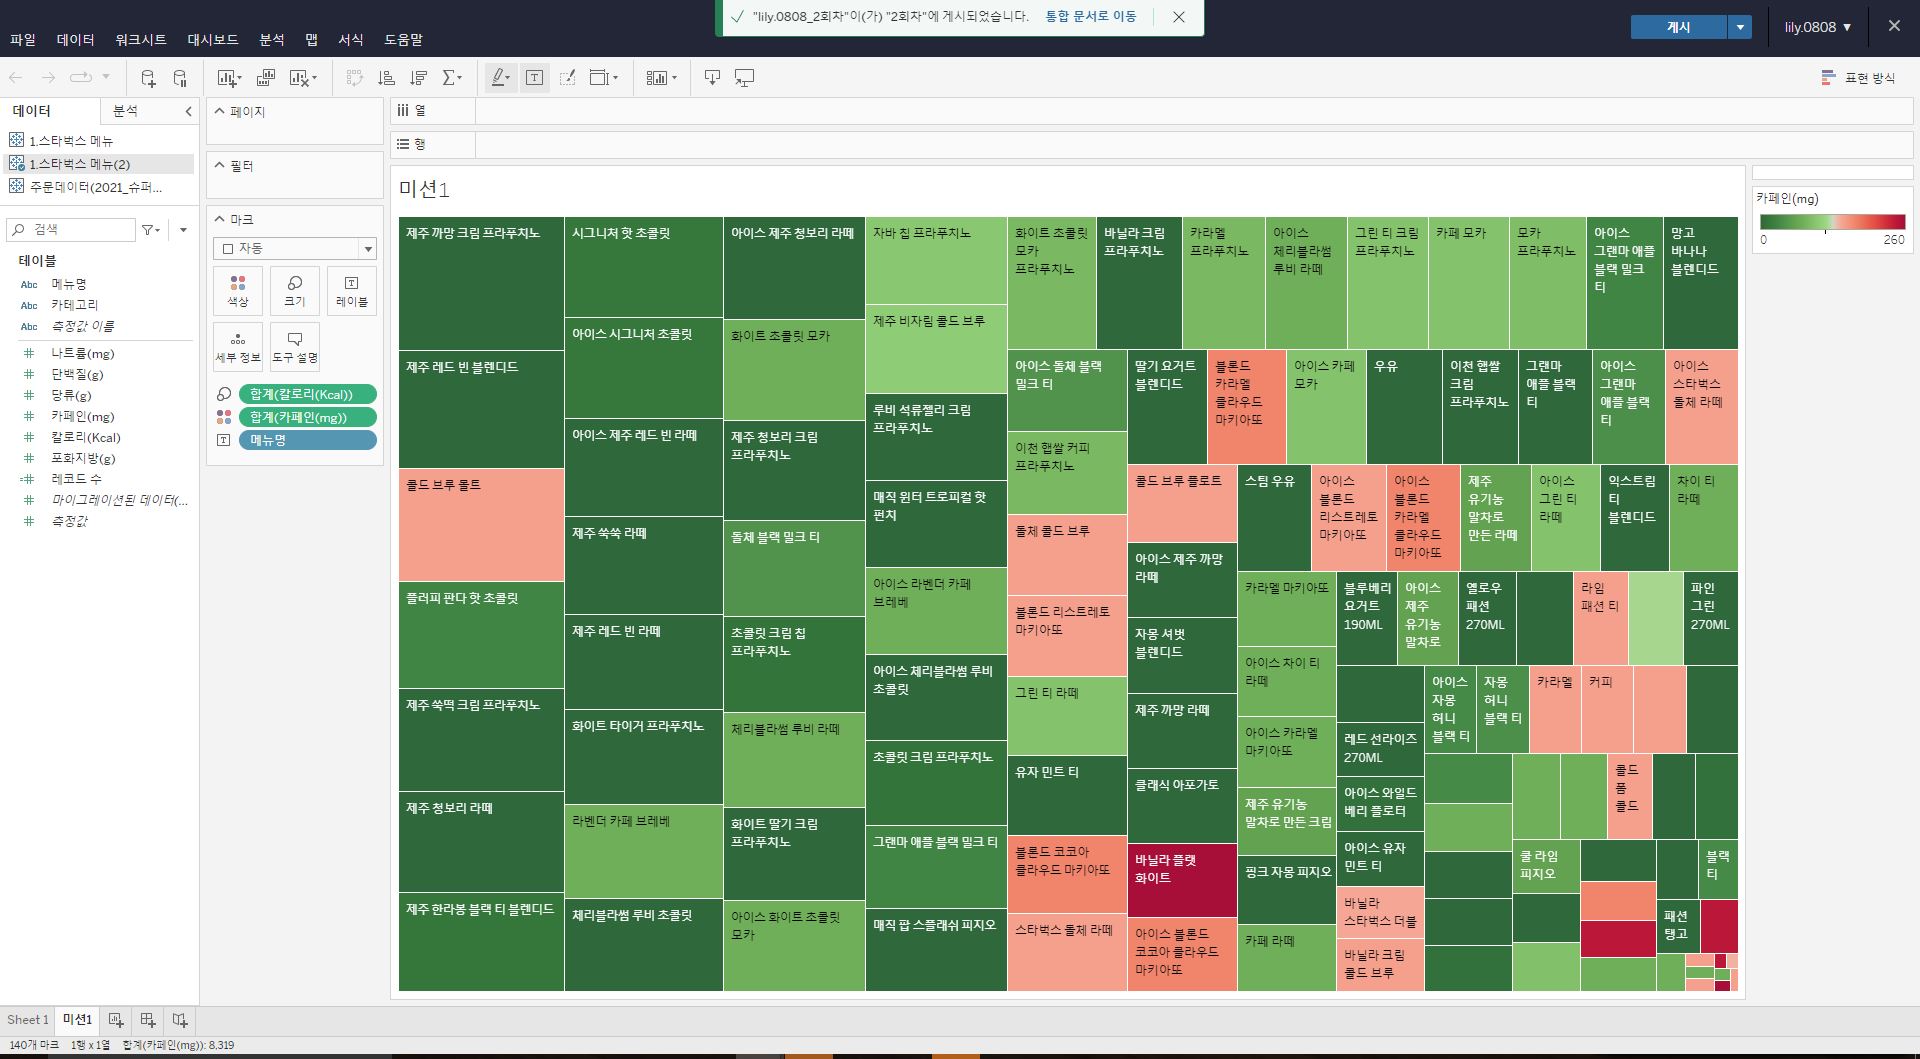Viewport: 1920px width, 1059px height.
Task: Collapse the data side pane chevron
Action: 188,111
